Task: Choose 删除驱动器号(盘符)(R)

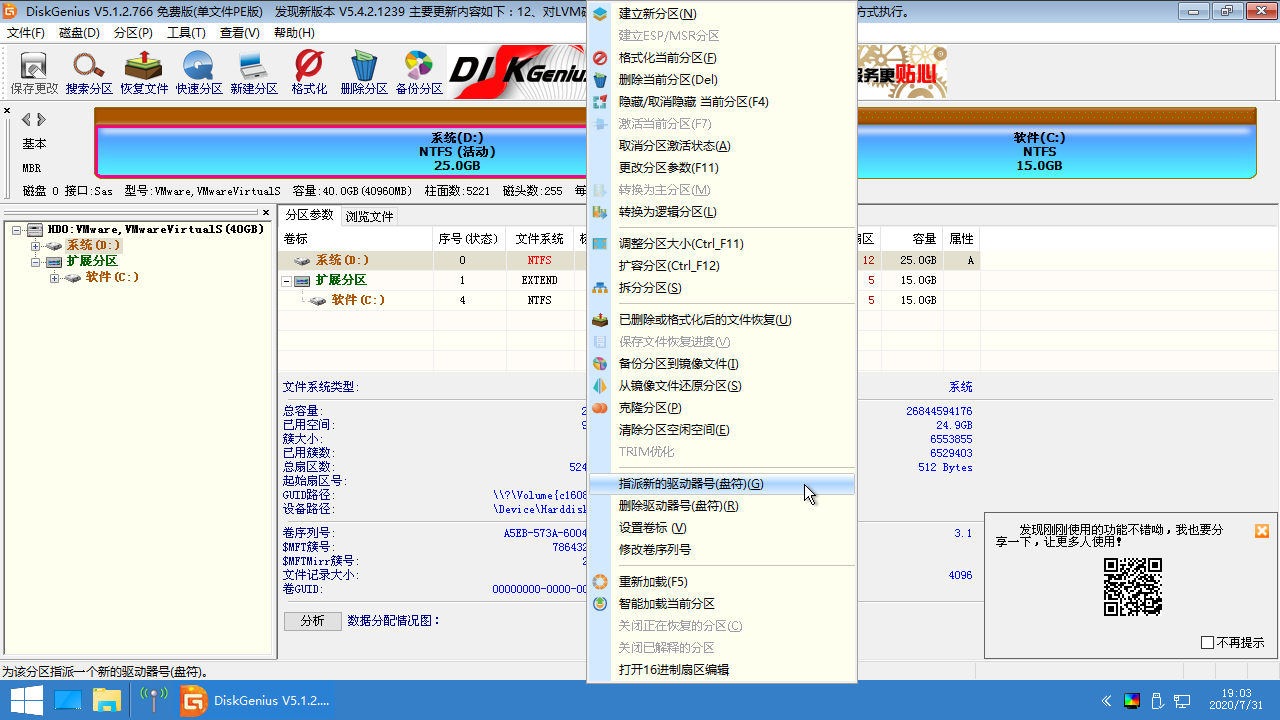Action: point(721,506)
